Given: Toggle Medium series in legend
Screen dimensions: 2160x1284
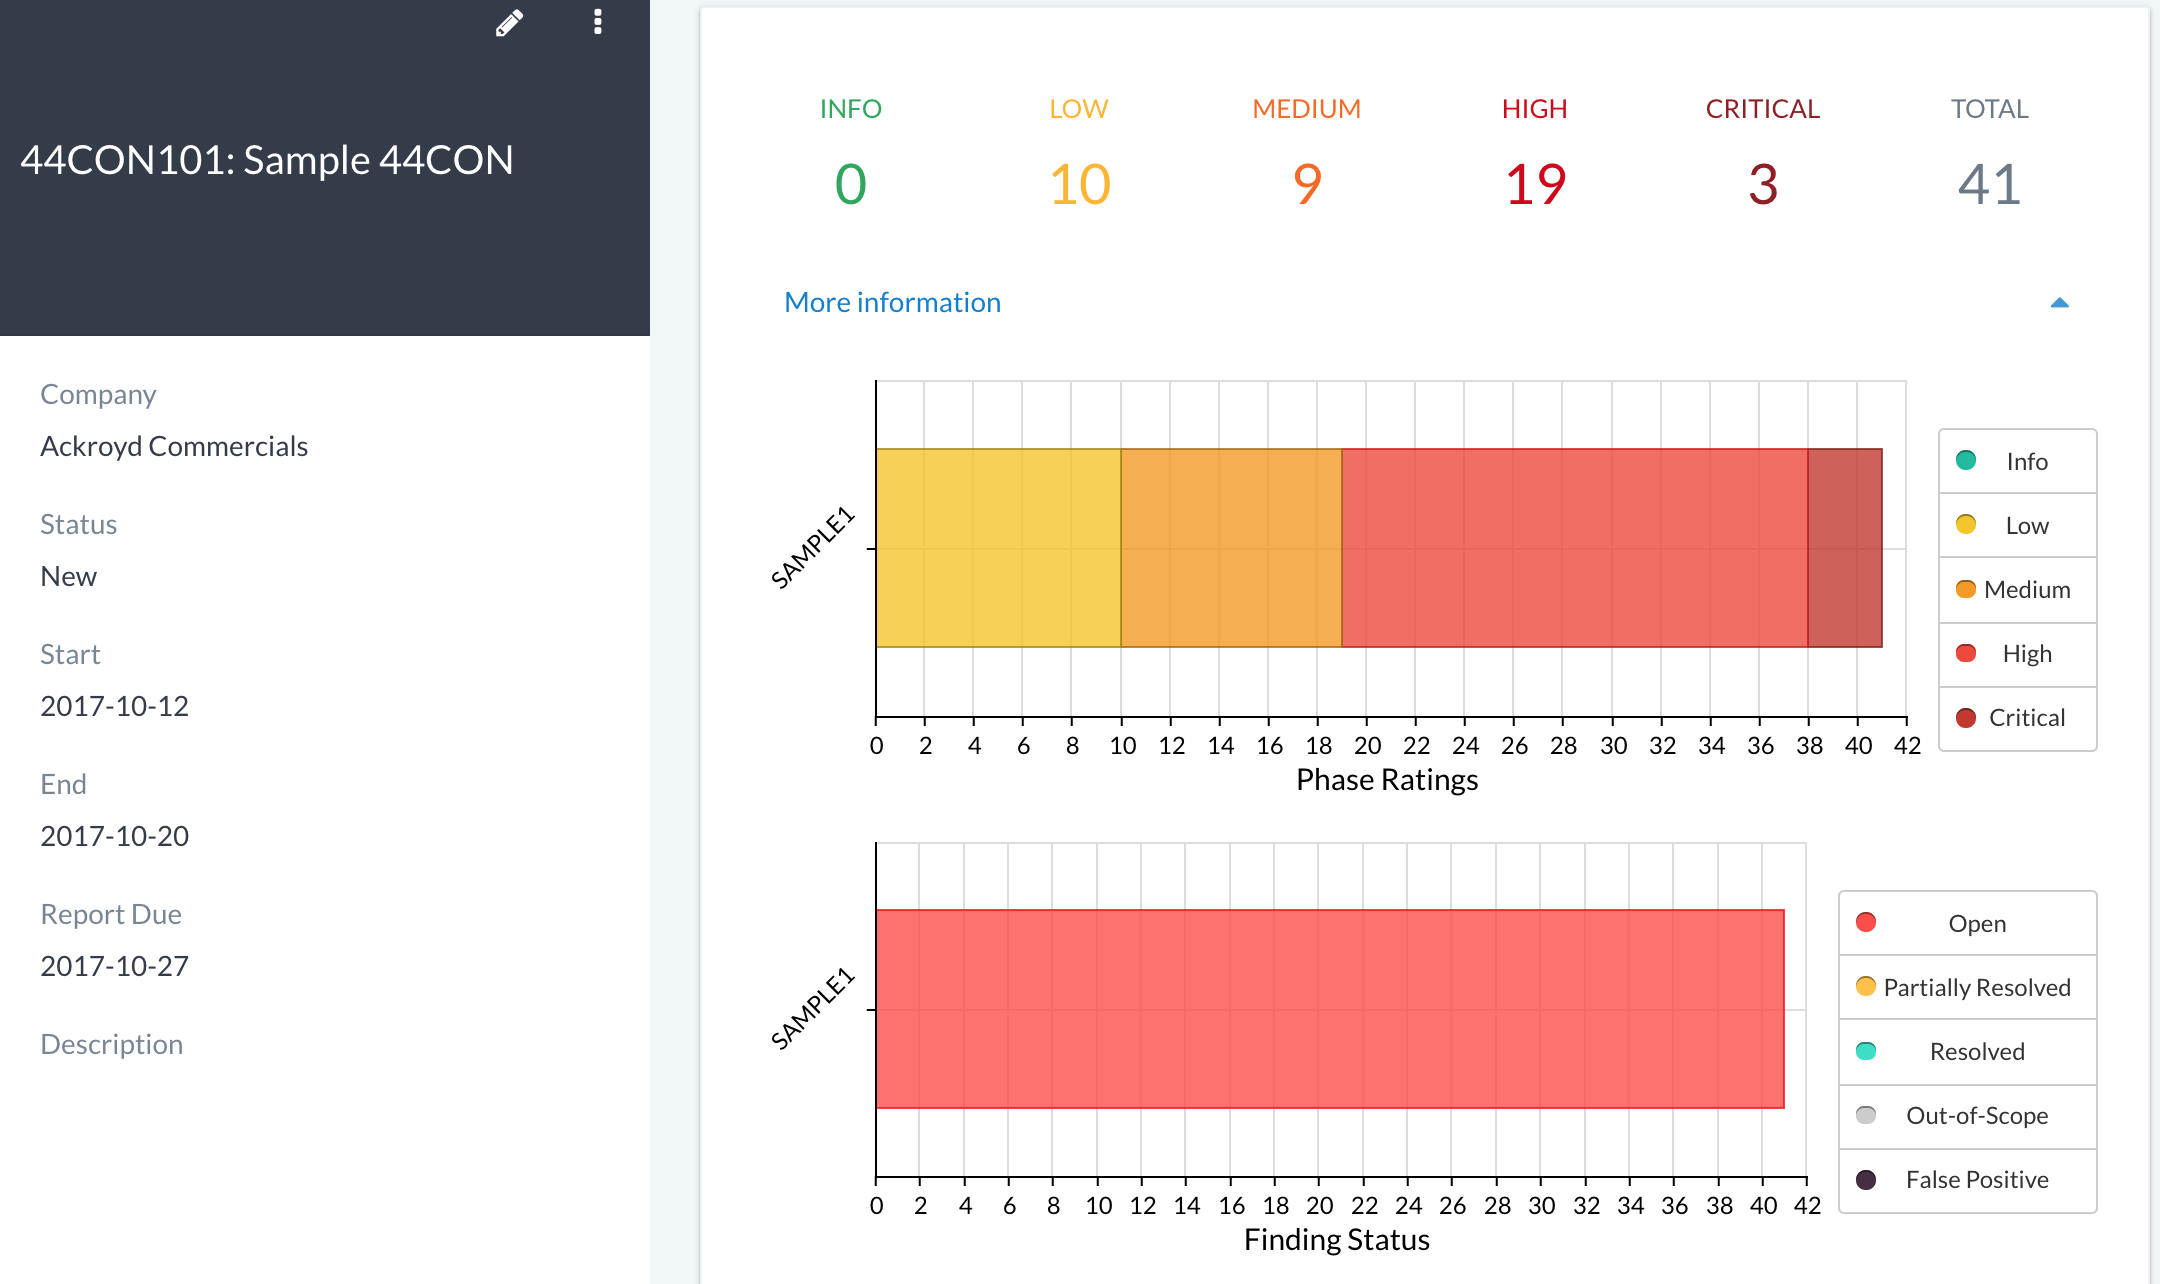Looking at the screenshot, I should pos(2017,589).
